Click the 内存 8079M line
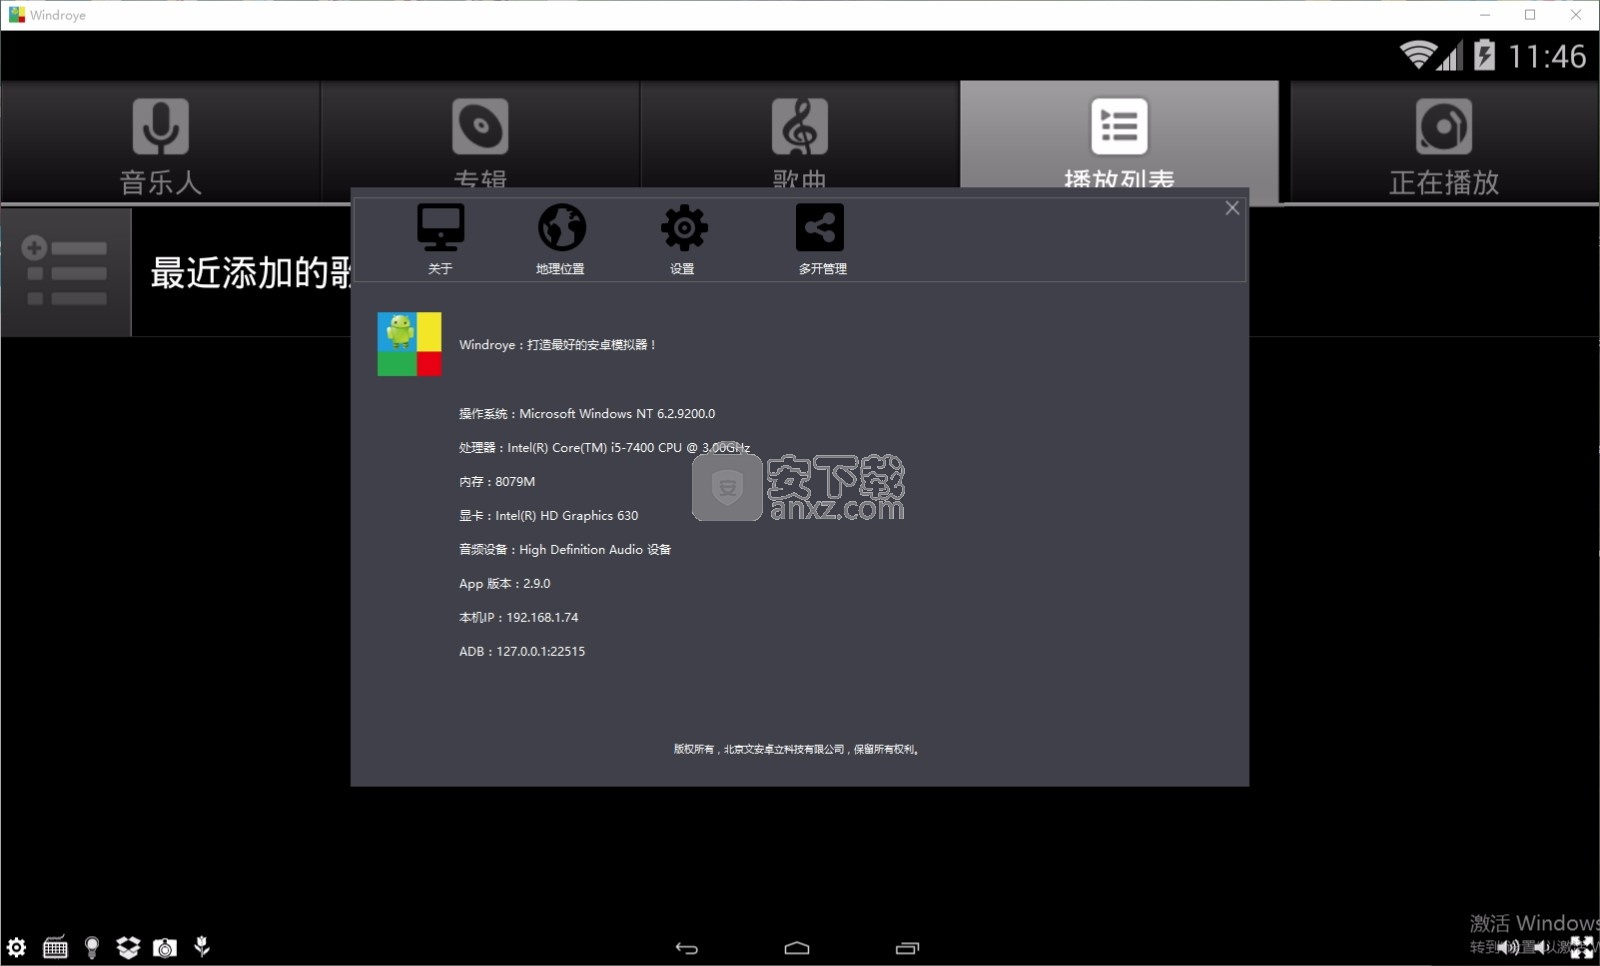This screenshot has height=966, width=1600. point(497,482)
